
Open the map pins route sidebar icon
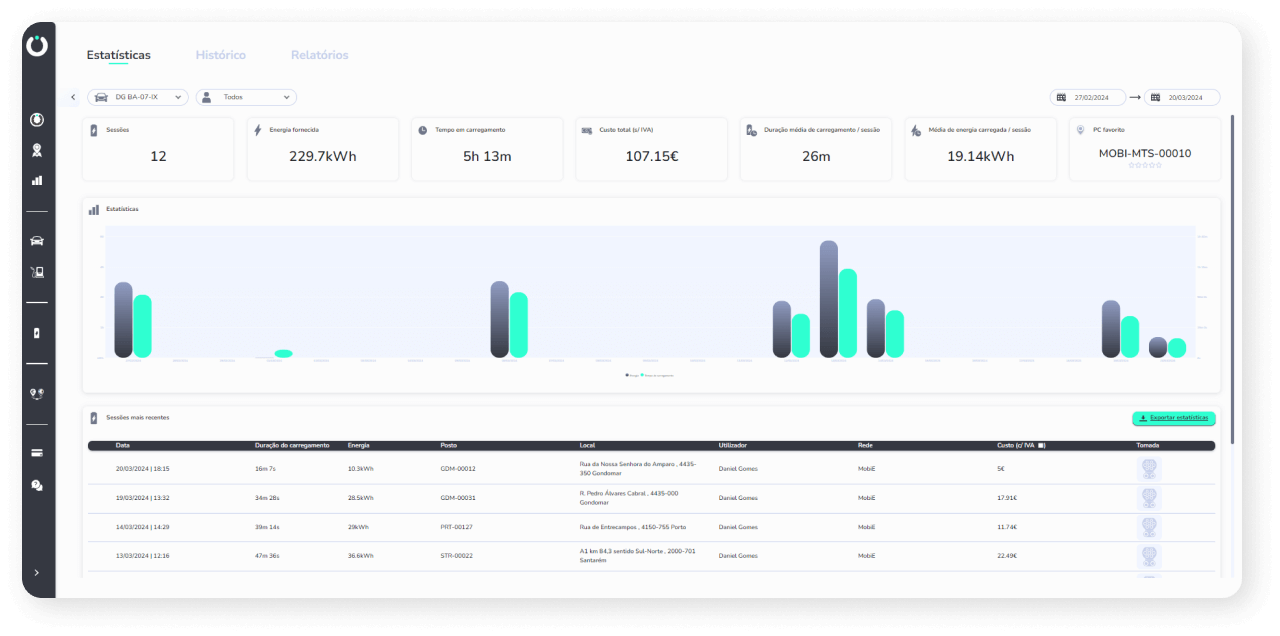(x=37, y=393)
